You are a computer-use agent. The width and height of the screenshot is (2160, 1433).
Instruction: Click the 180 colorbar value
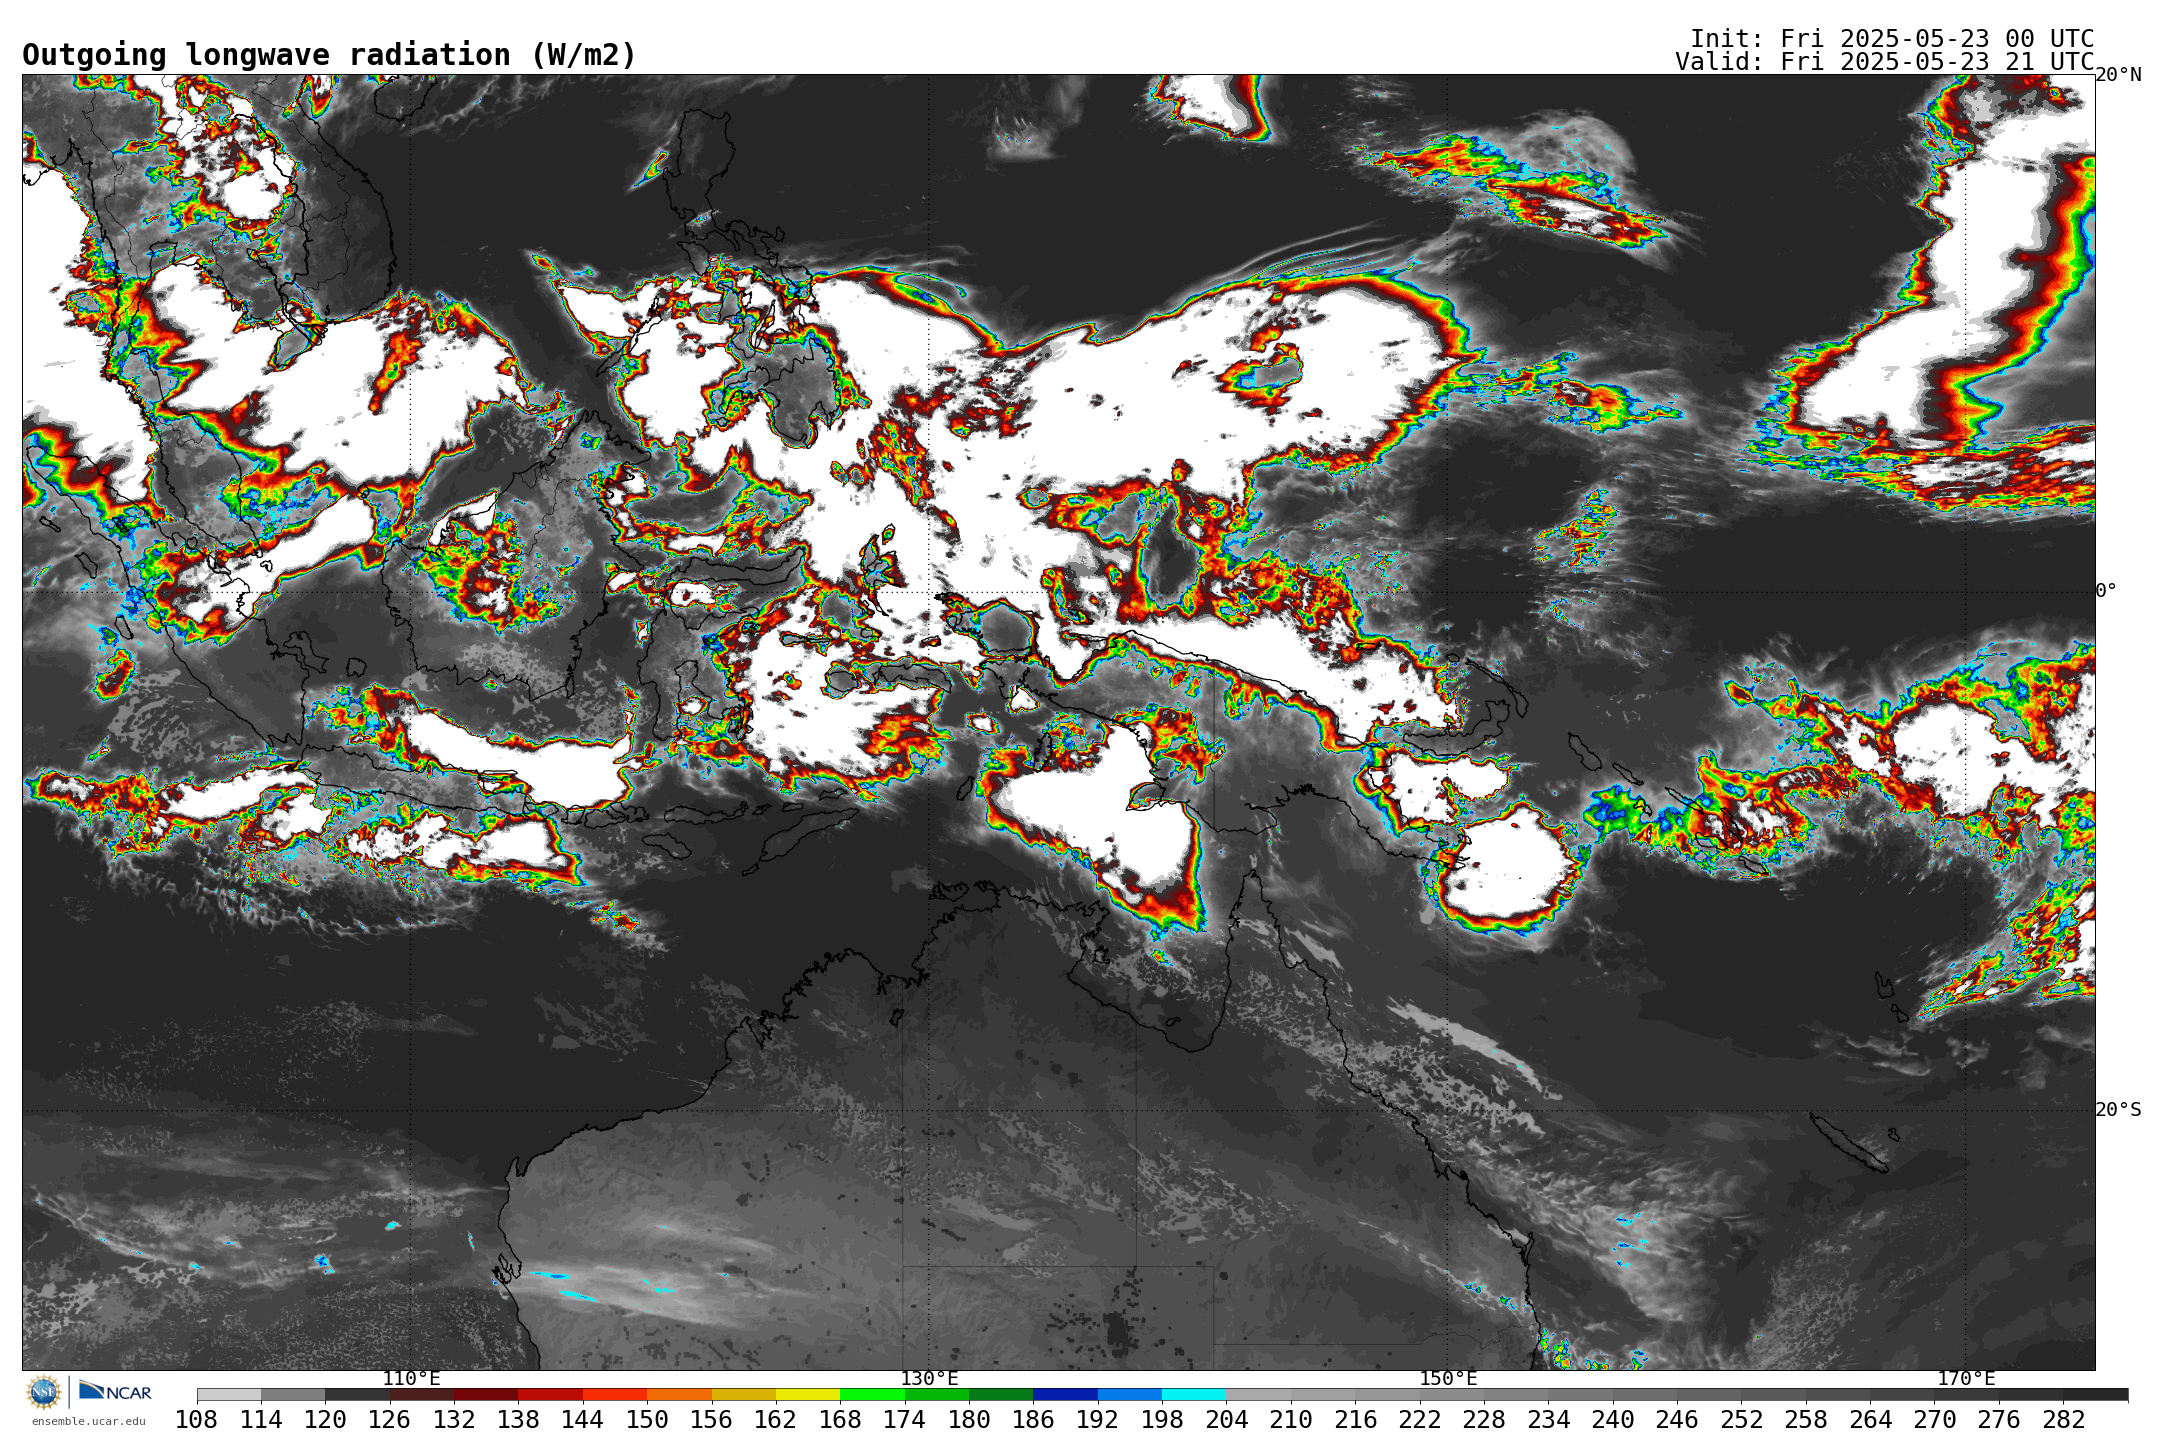point(969,1419)
